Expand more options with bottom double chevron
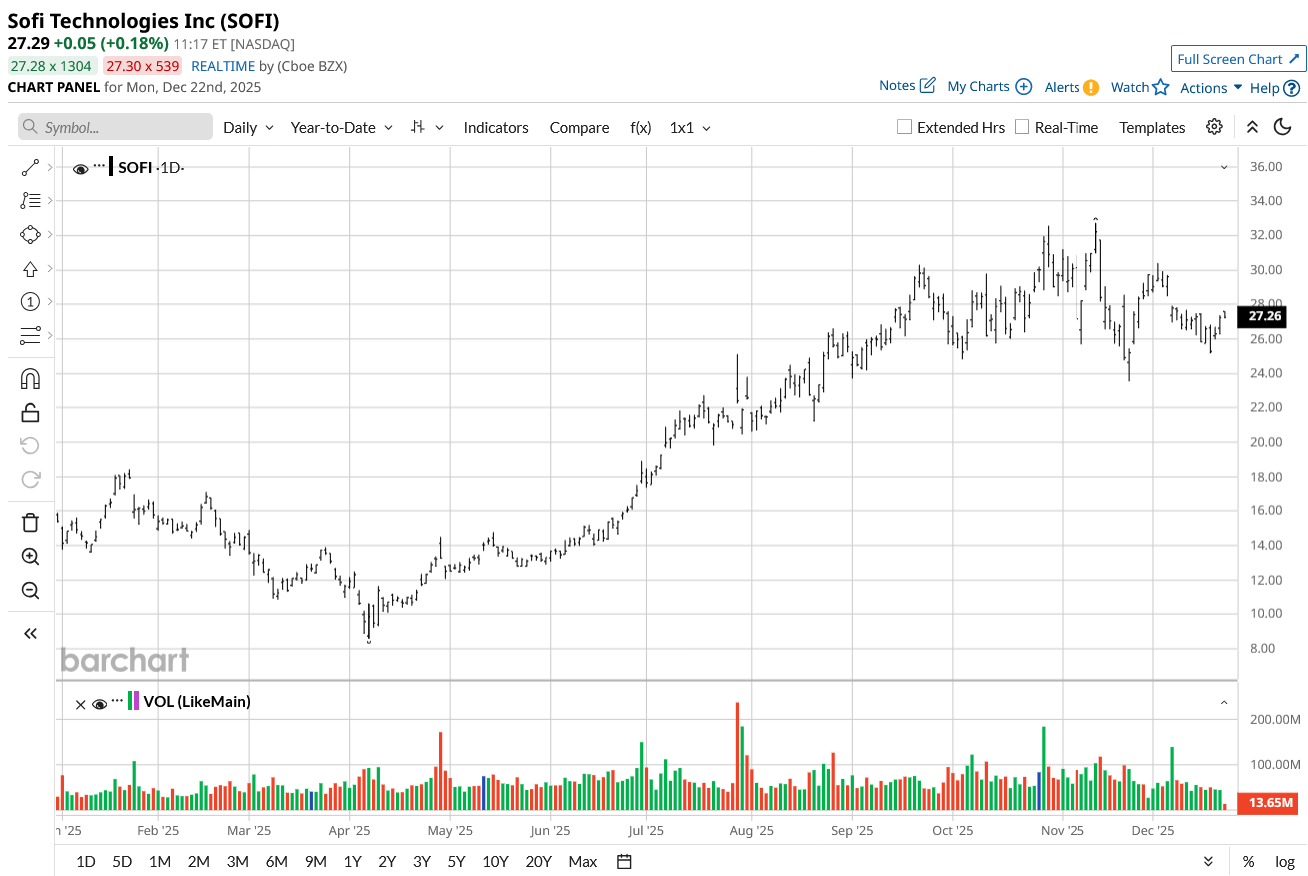 tap(1208, 862)
